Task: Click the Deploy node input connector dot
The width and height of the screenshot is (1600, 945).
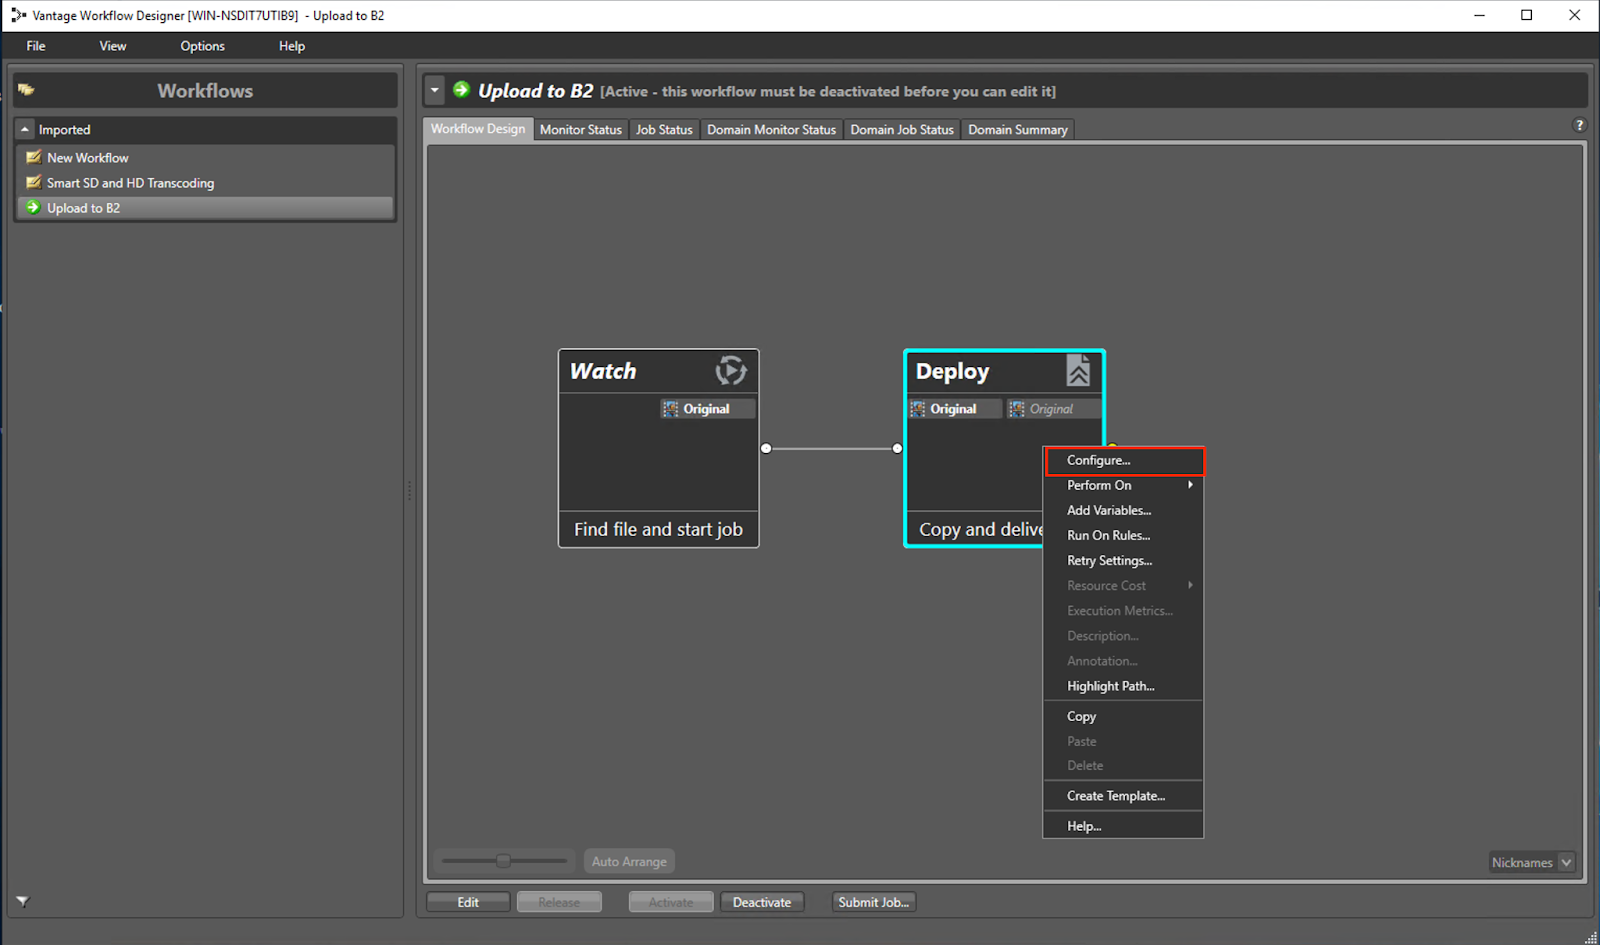Action: coord(897,448)
